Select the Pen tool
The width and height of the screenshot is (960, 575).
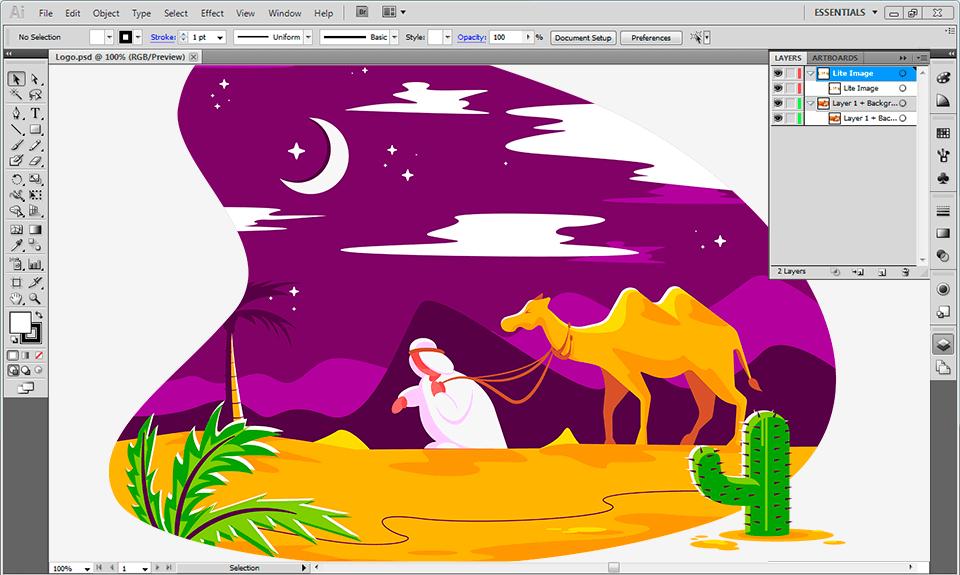(17, 113)
